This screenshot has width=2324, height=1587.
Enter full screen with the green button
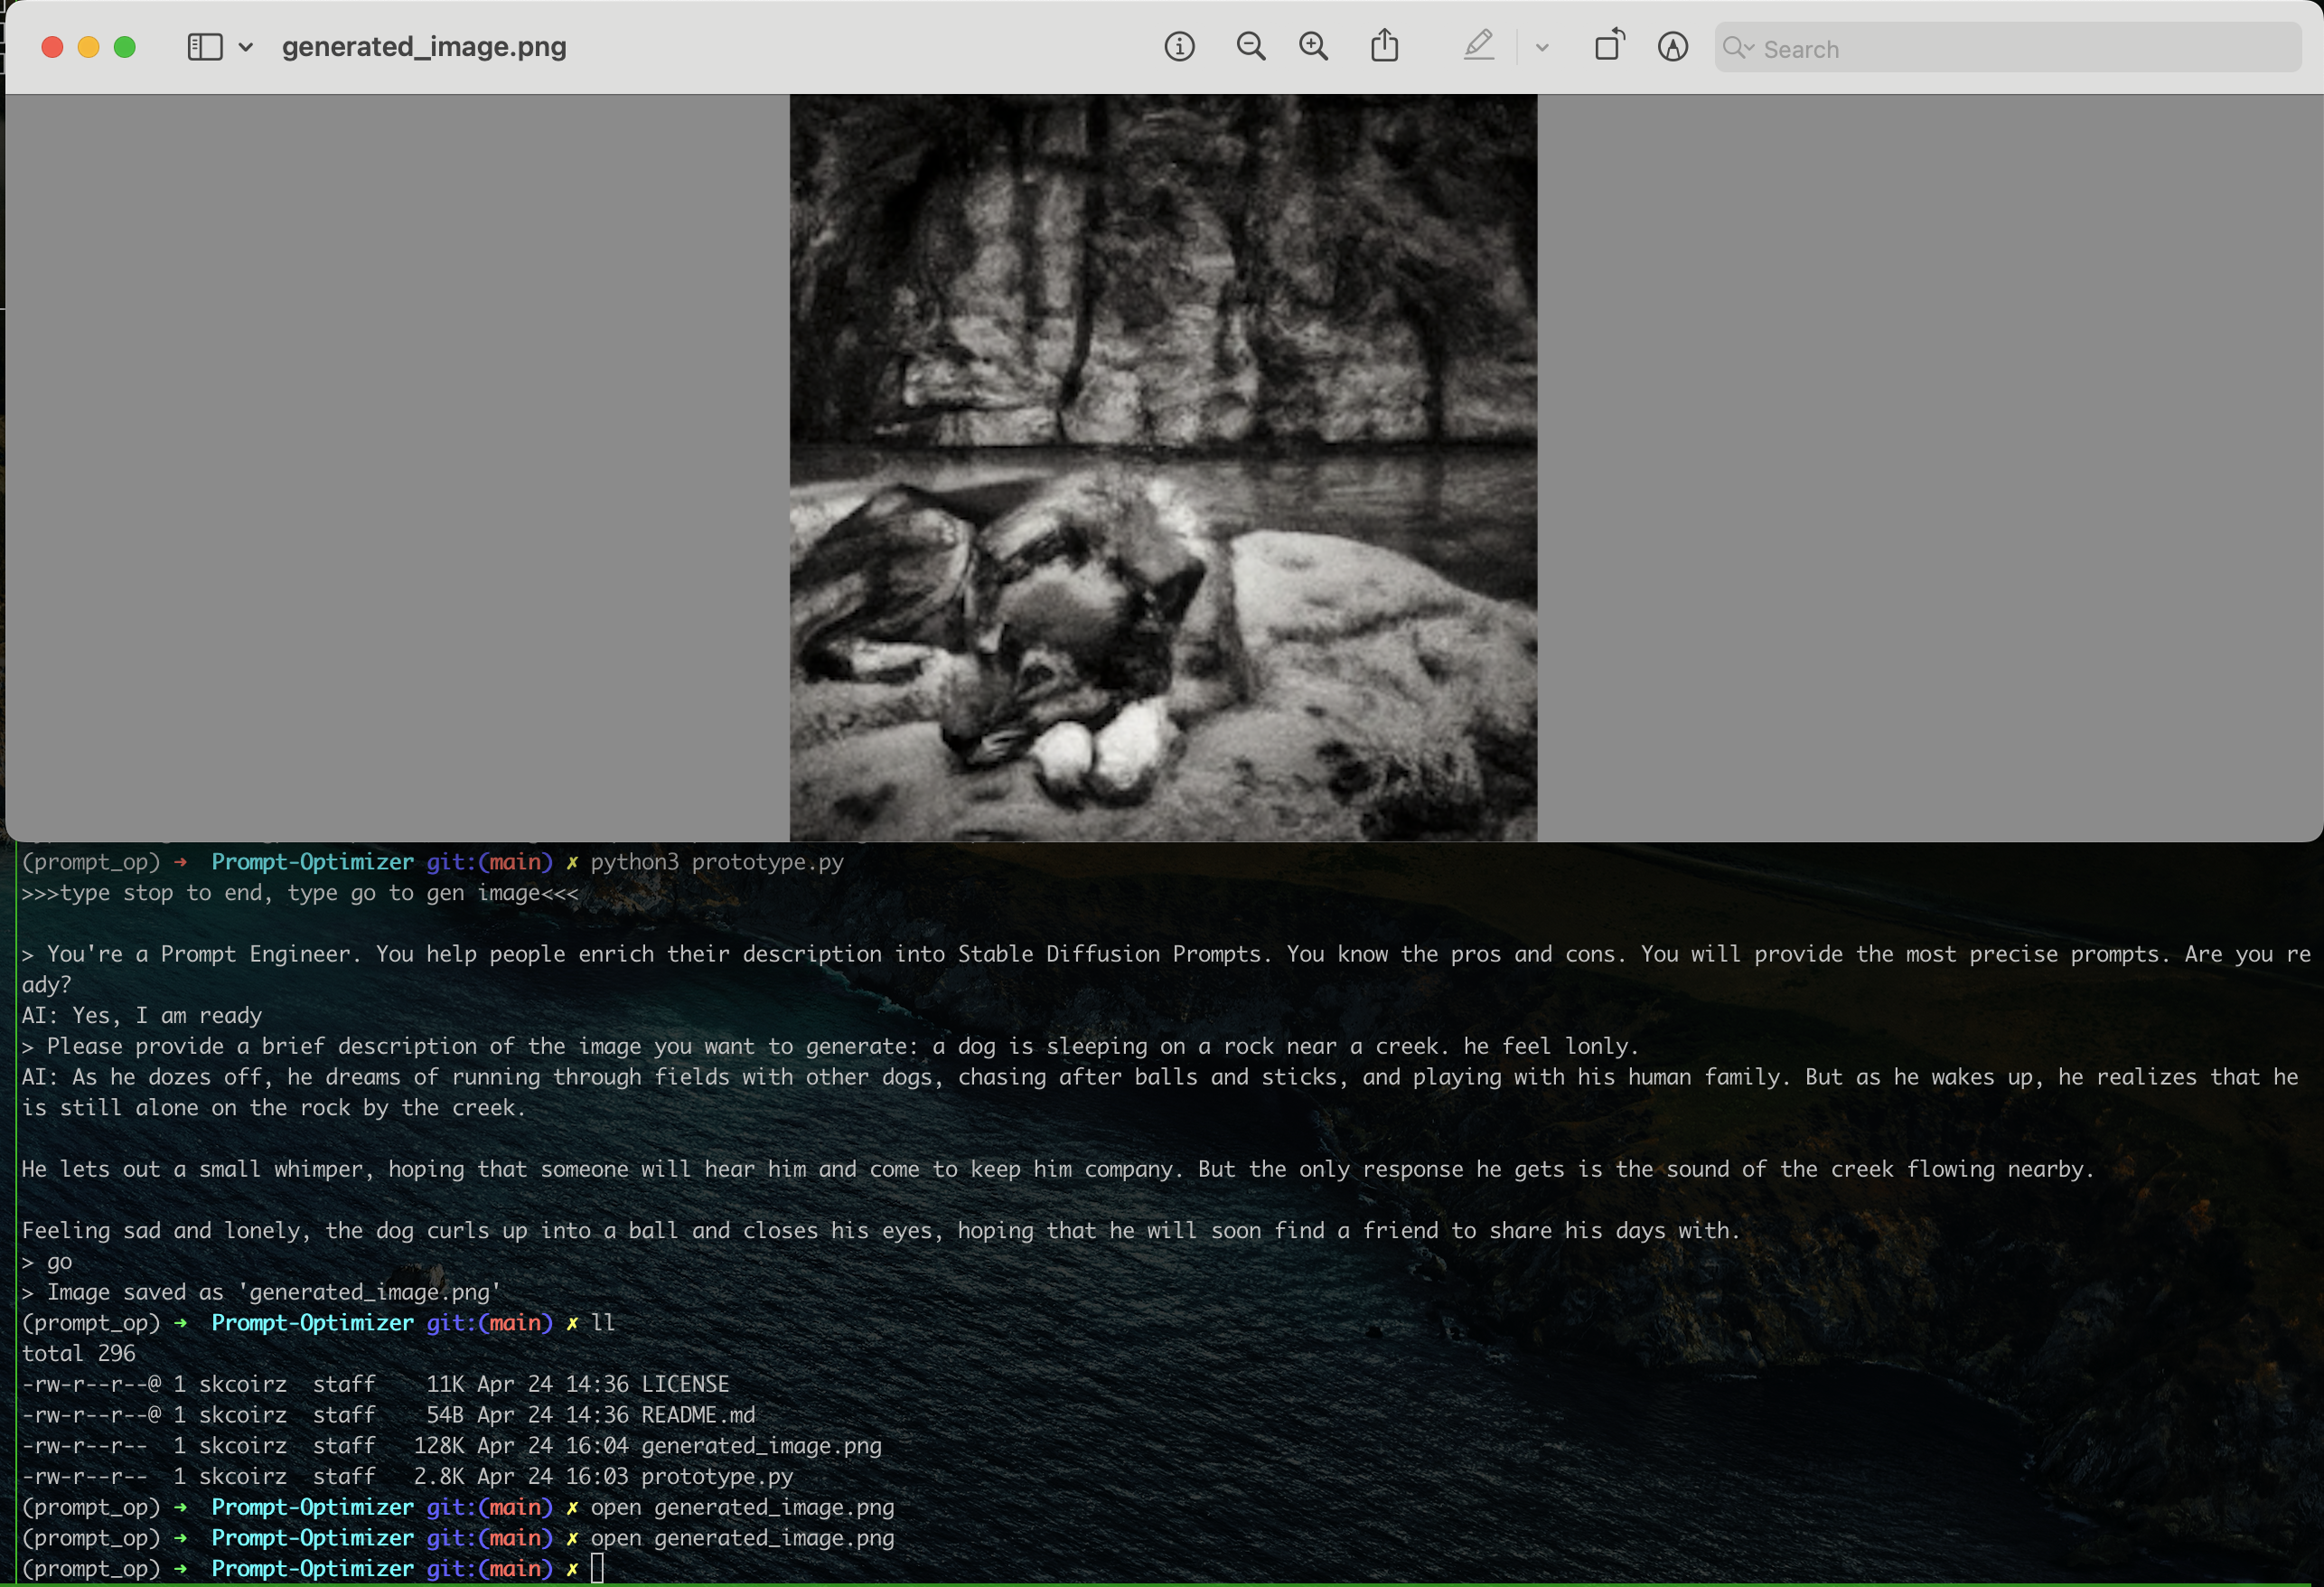125,47
